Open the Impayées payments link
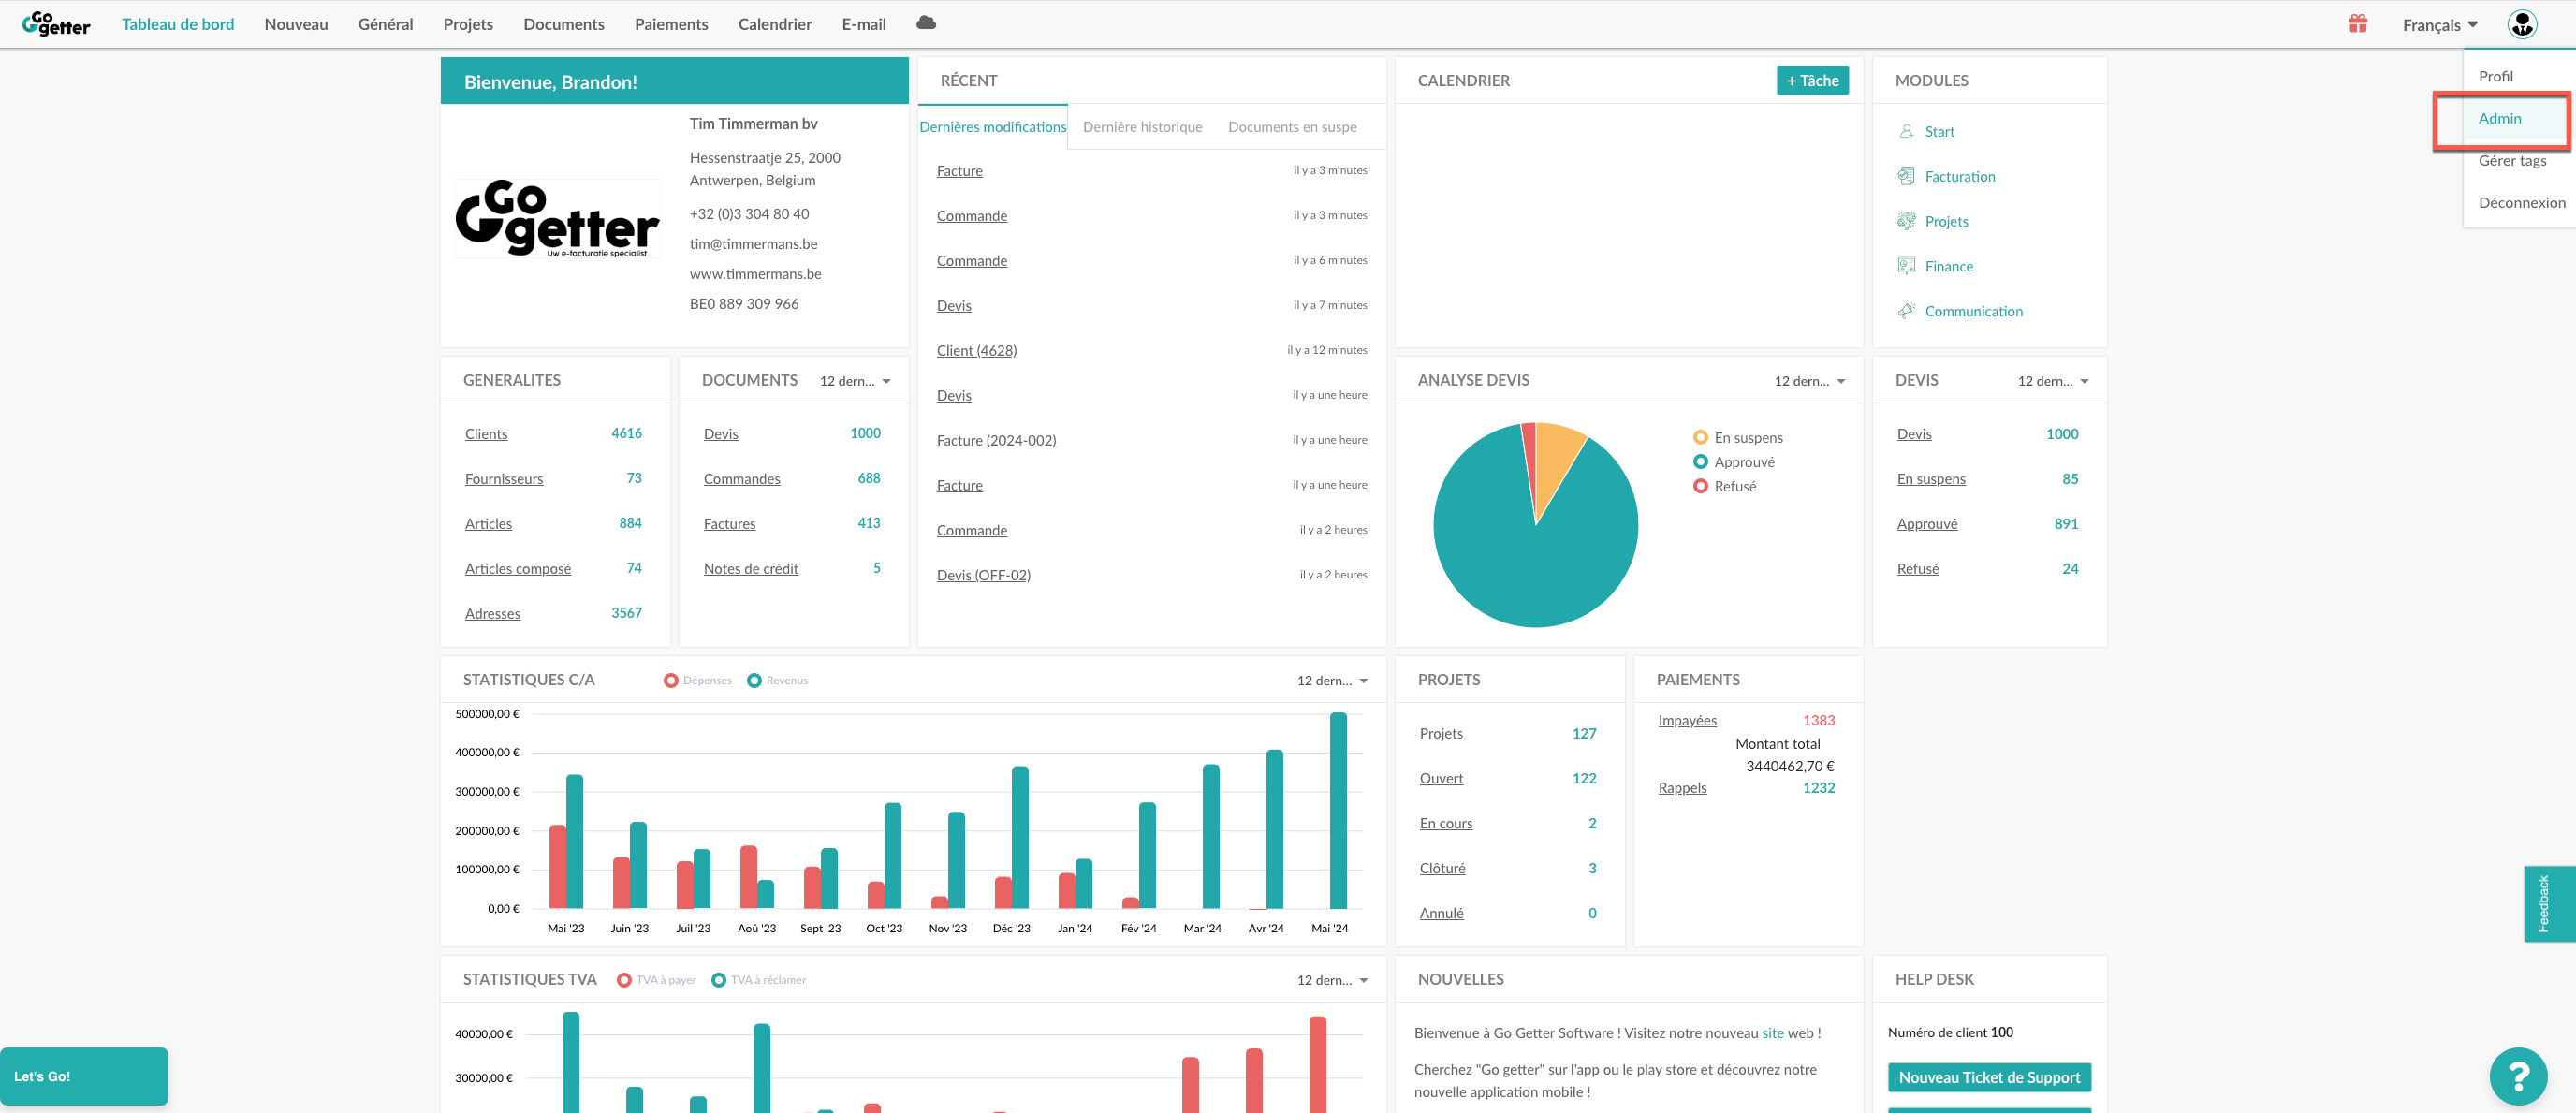The height and width of the screenshot is (1113, 2576). [x=1687, y=720]
